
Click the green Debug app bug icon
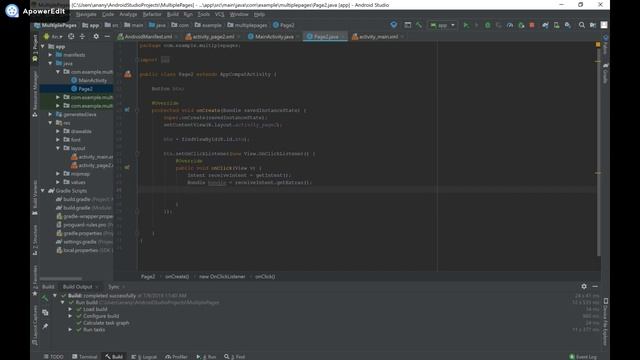click(487, 25)
